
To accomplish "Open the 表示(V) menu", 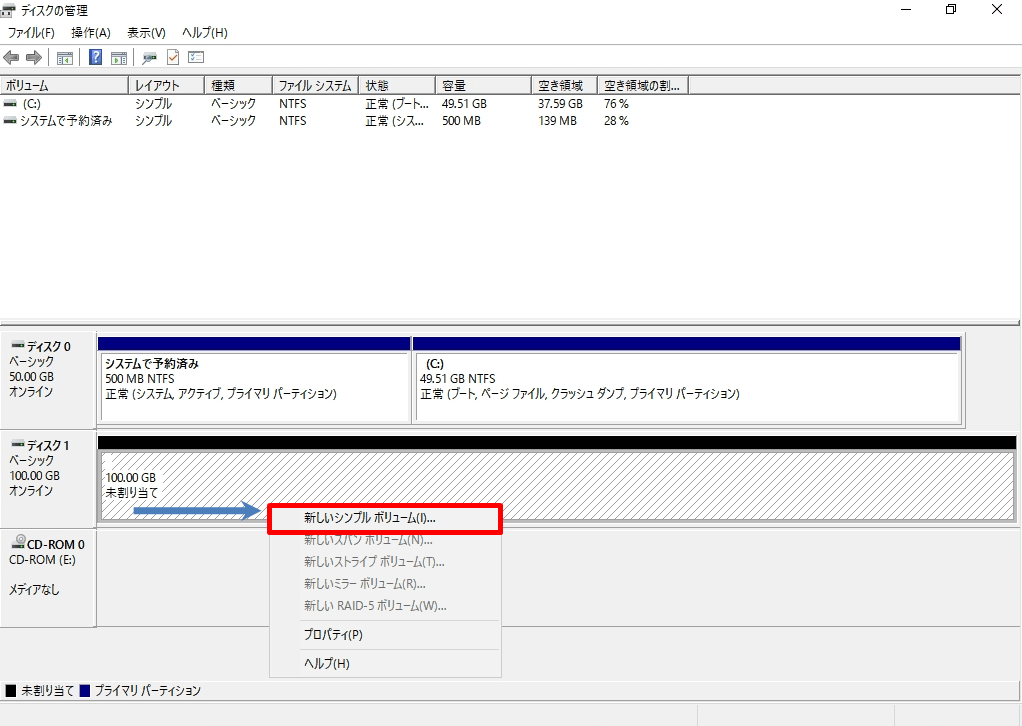I will [x=146, y=32].
